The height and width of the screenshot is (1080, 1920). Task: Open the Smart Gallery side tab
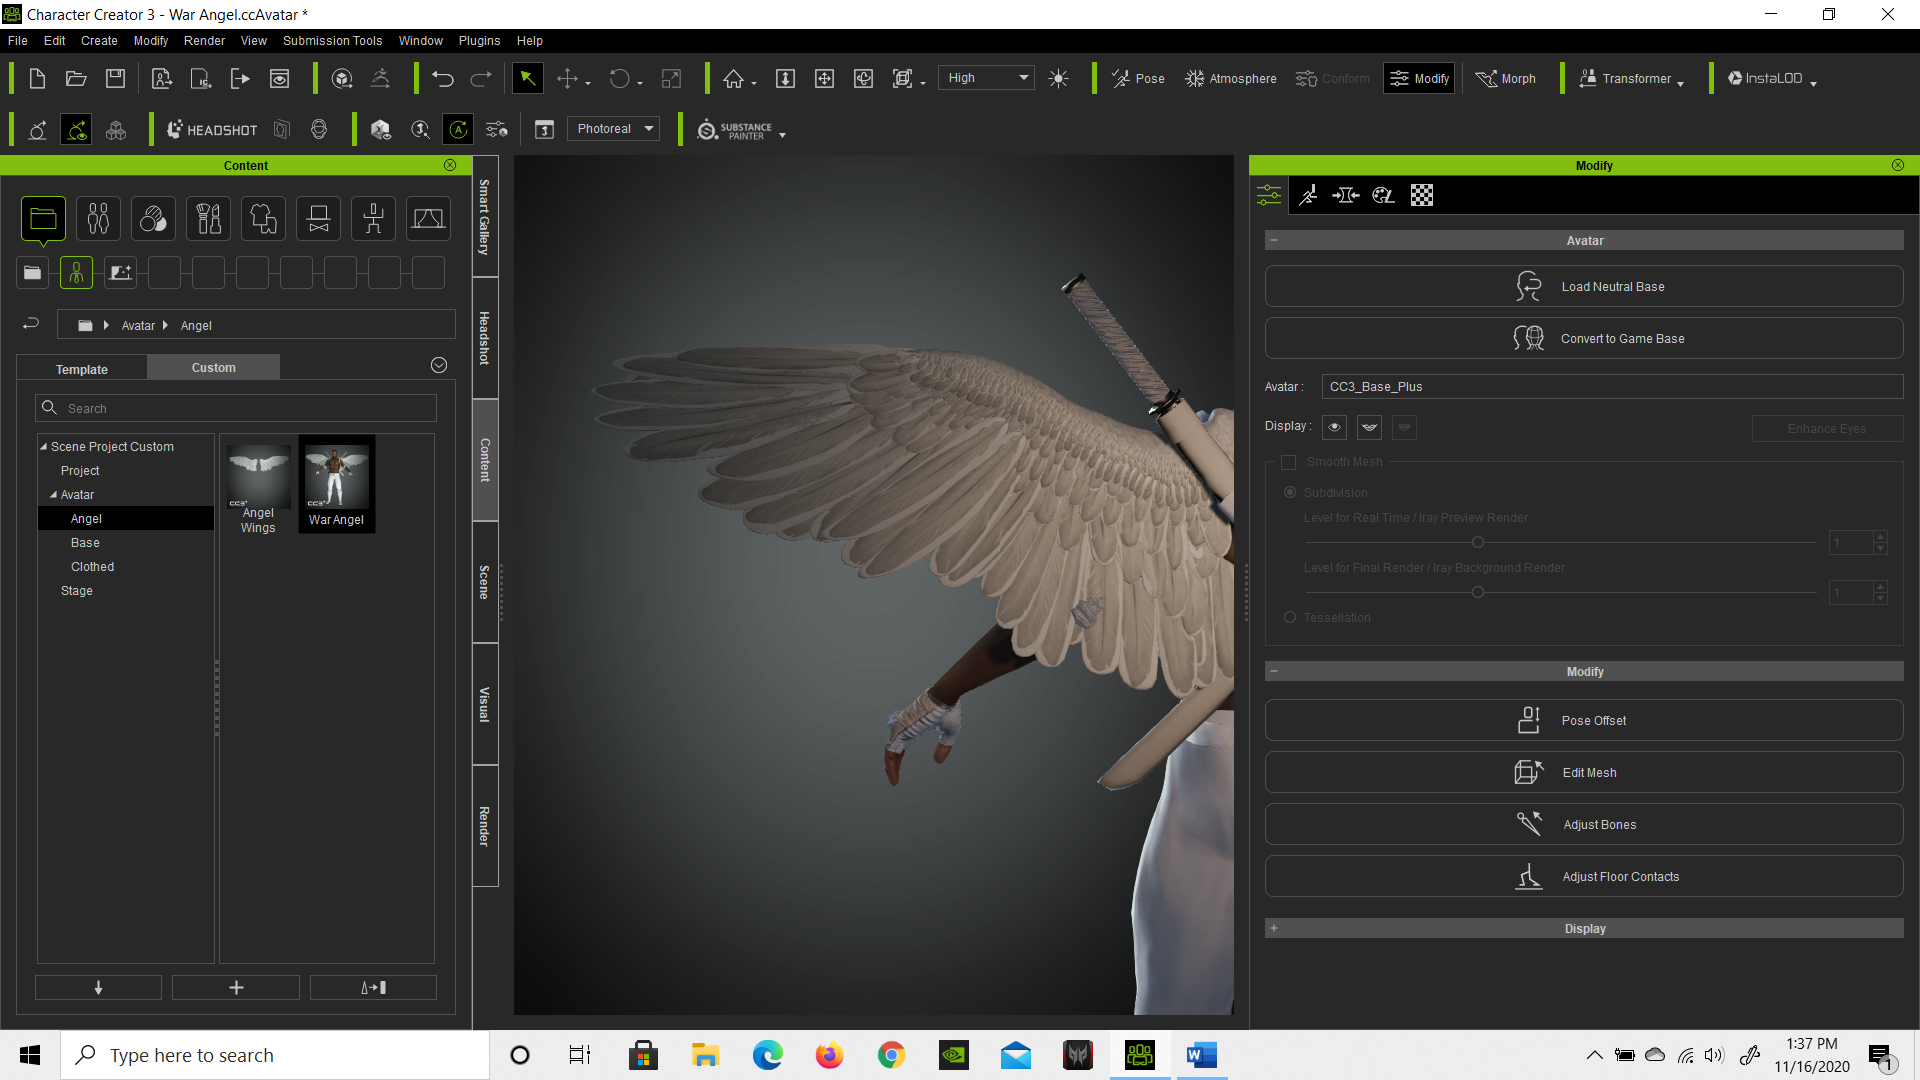[485, 217]
